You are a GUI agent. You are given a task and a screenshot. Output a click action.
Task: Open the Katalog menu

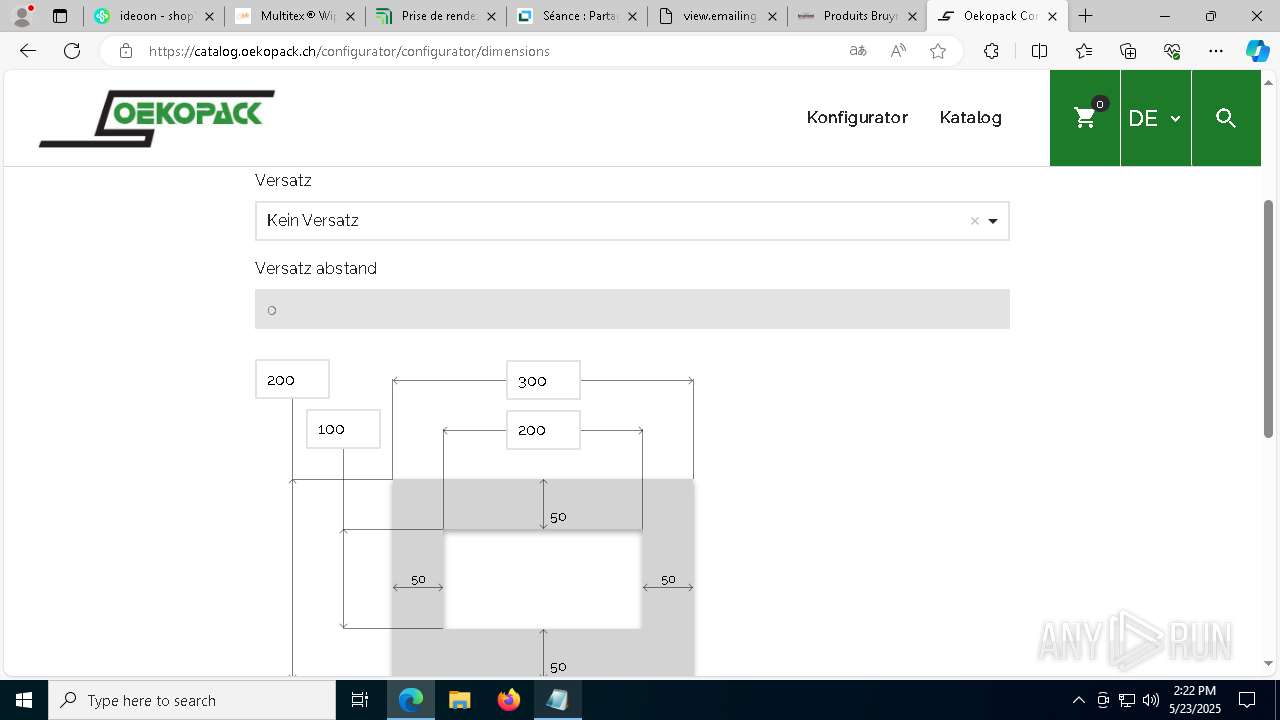tap(970, 117)
